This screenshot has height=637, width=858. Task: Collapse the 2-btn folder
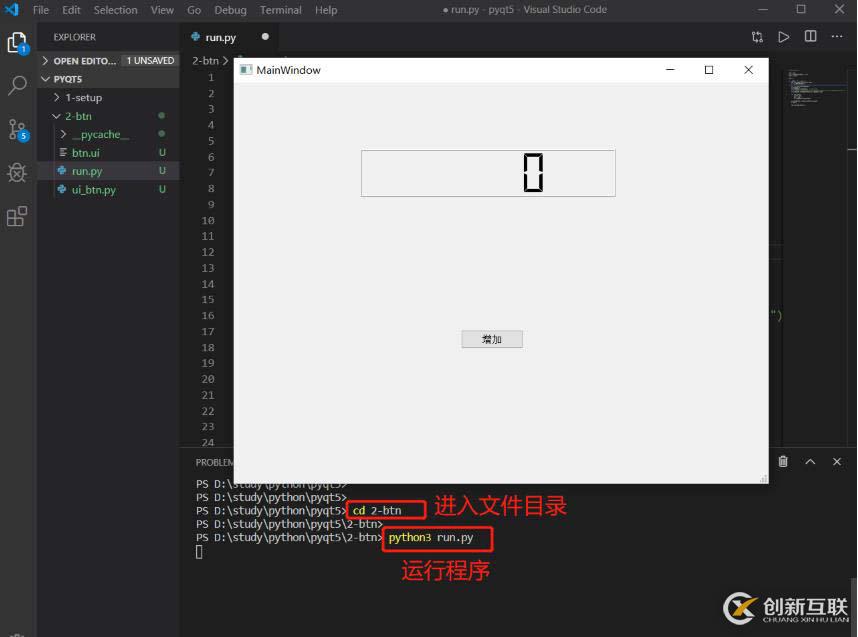pos(108,116)
